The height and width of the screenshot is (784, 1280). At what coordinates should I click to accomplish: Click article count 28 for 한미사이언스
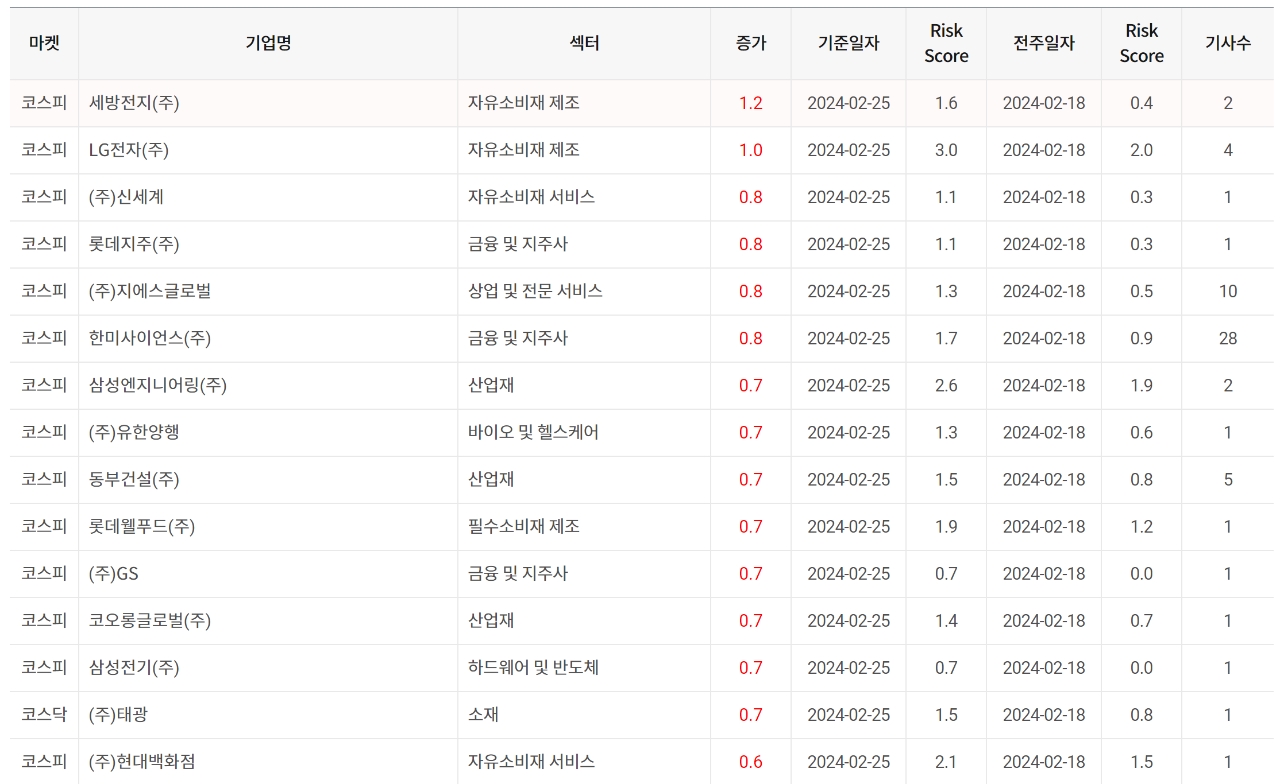(1227, 338)
